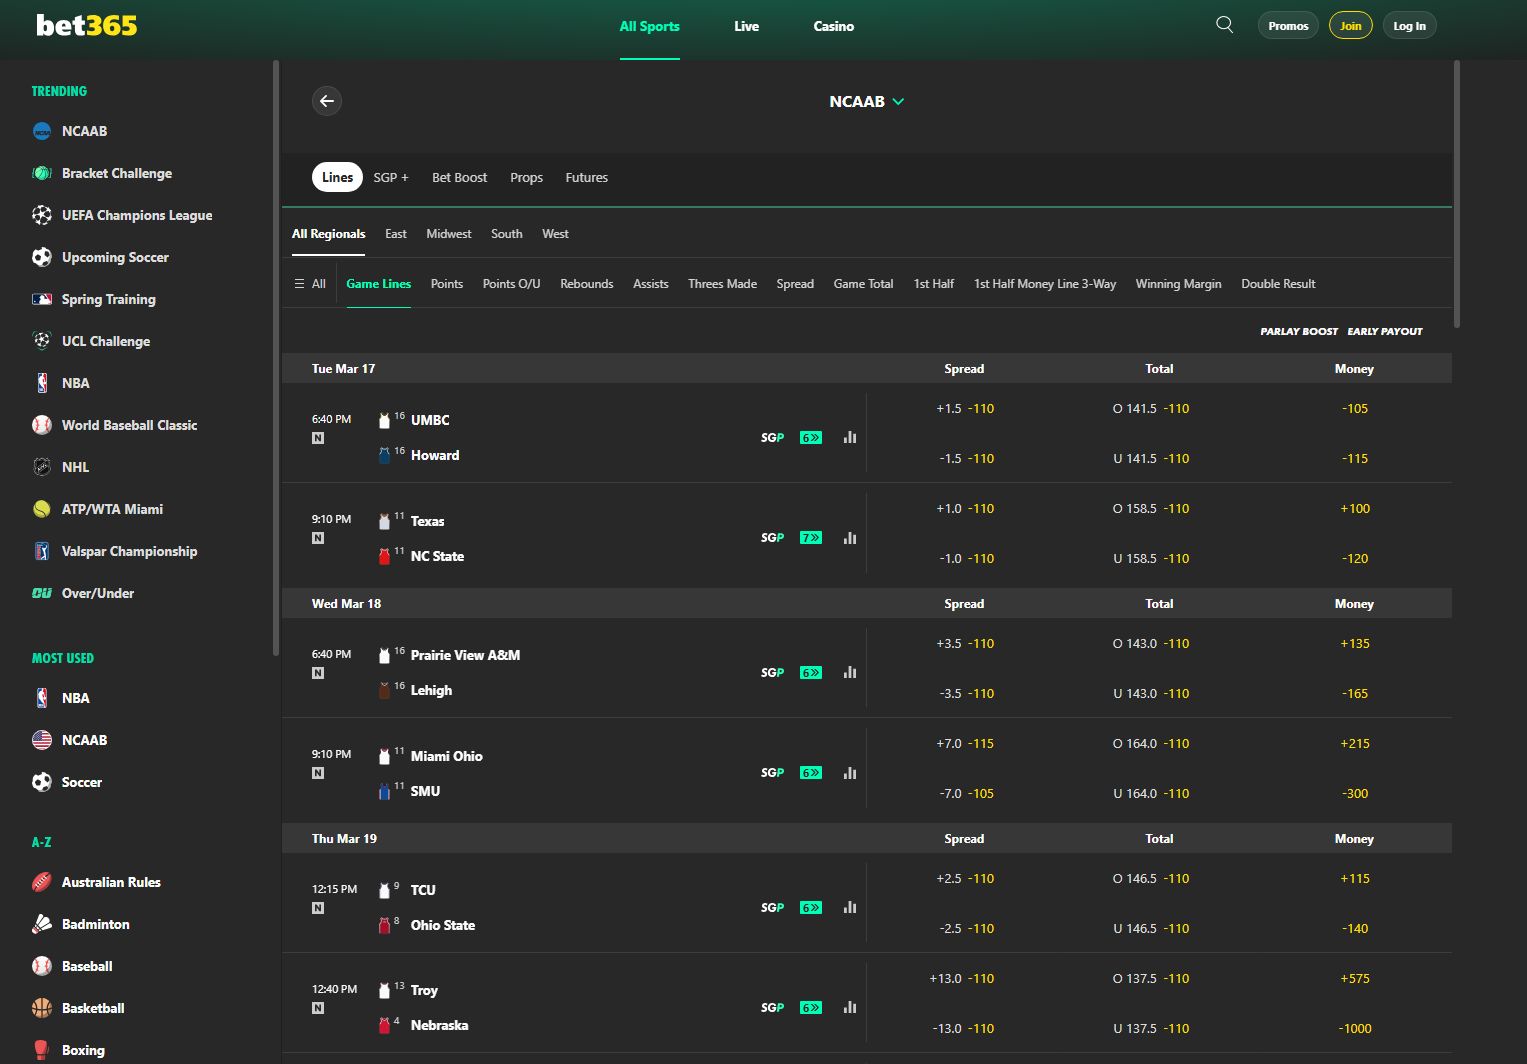Viewport: 1527px width, 1064px height.
Task: Open the search magnifier icon
Action: [x=1223, y=24]
